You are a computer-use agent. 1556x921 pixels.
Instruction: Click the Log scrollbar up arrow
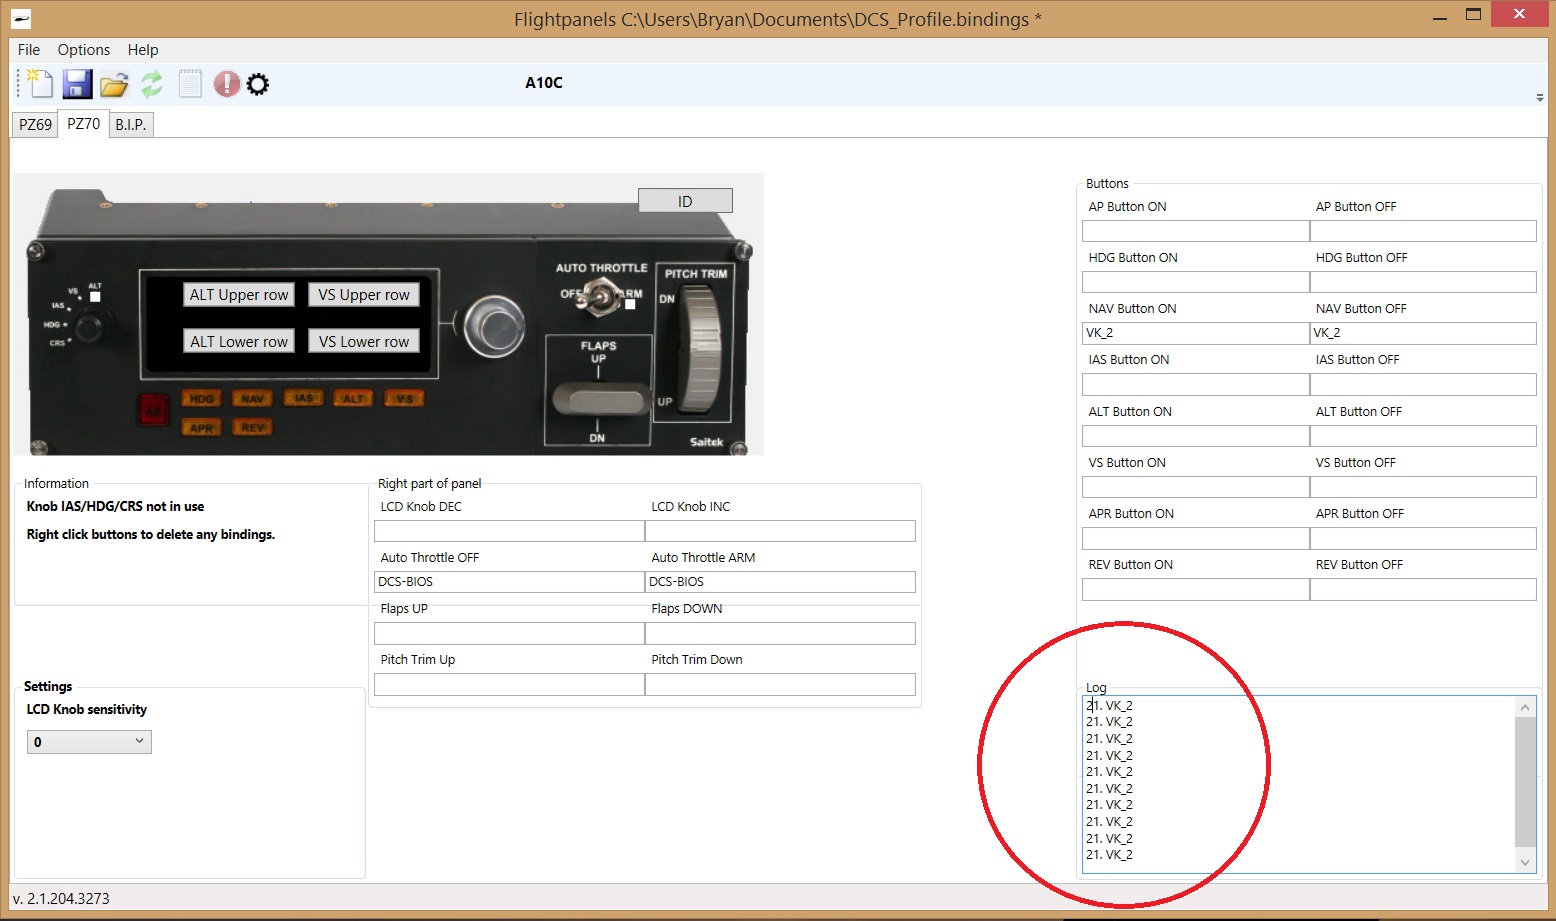pos(1525,707)
